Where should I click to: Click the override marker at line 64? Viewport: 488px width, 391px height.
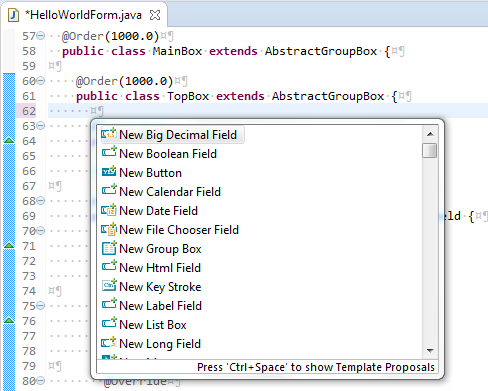click(x=9, y=140)
